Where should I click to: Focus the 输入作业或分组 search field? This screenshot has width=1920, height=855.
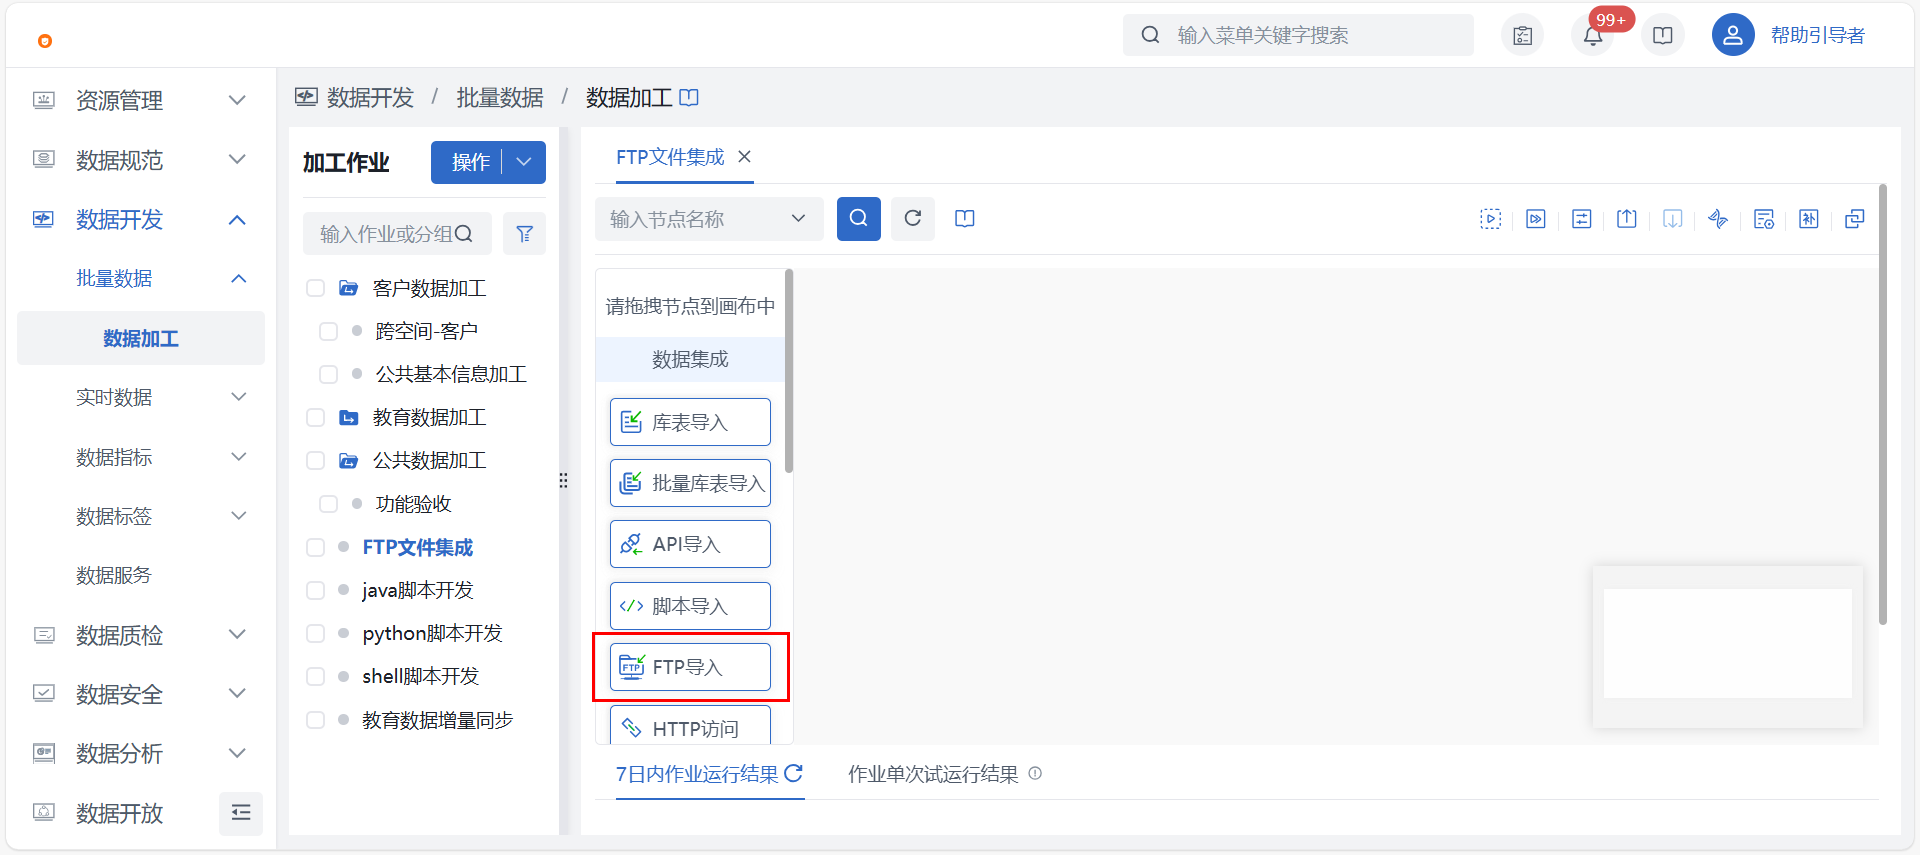click(397, 234)
